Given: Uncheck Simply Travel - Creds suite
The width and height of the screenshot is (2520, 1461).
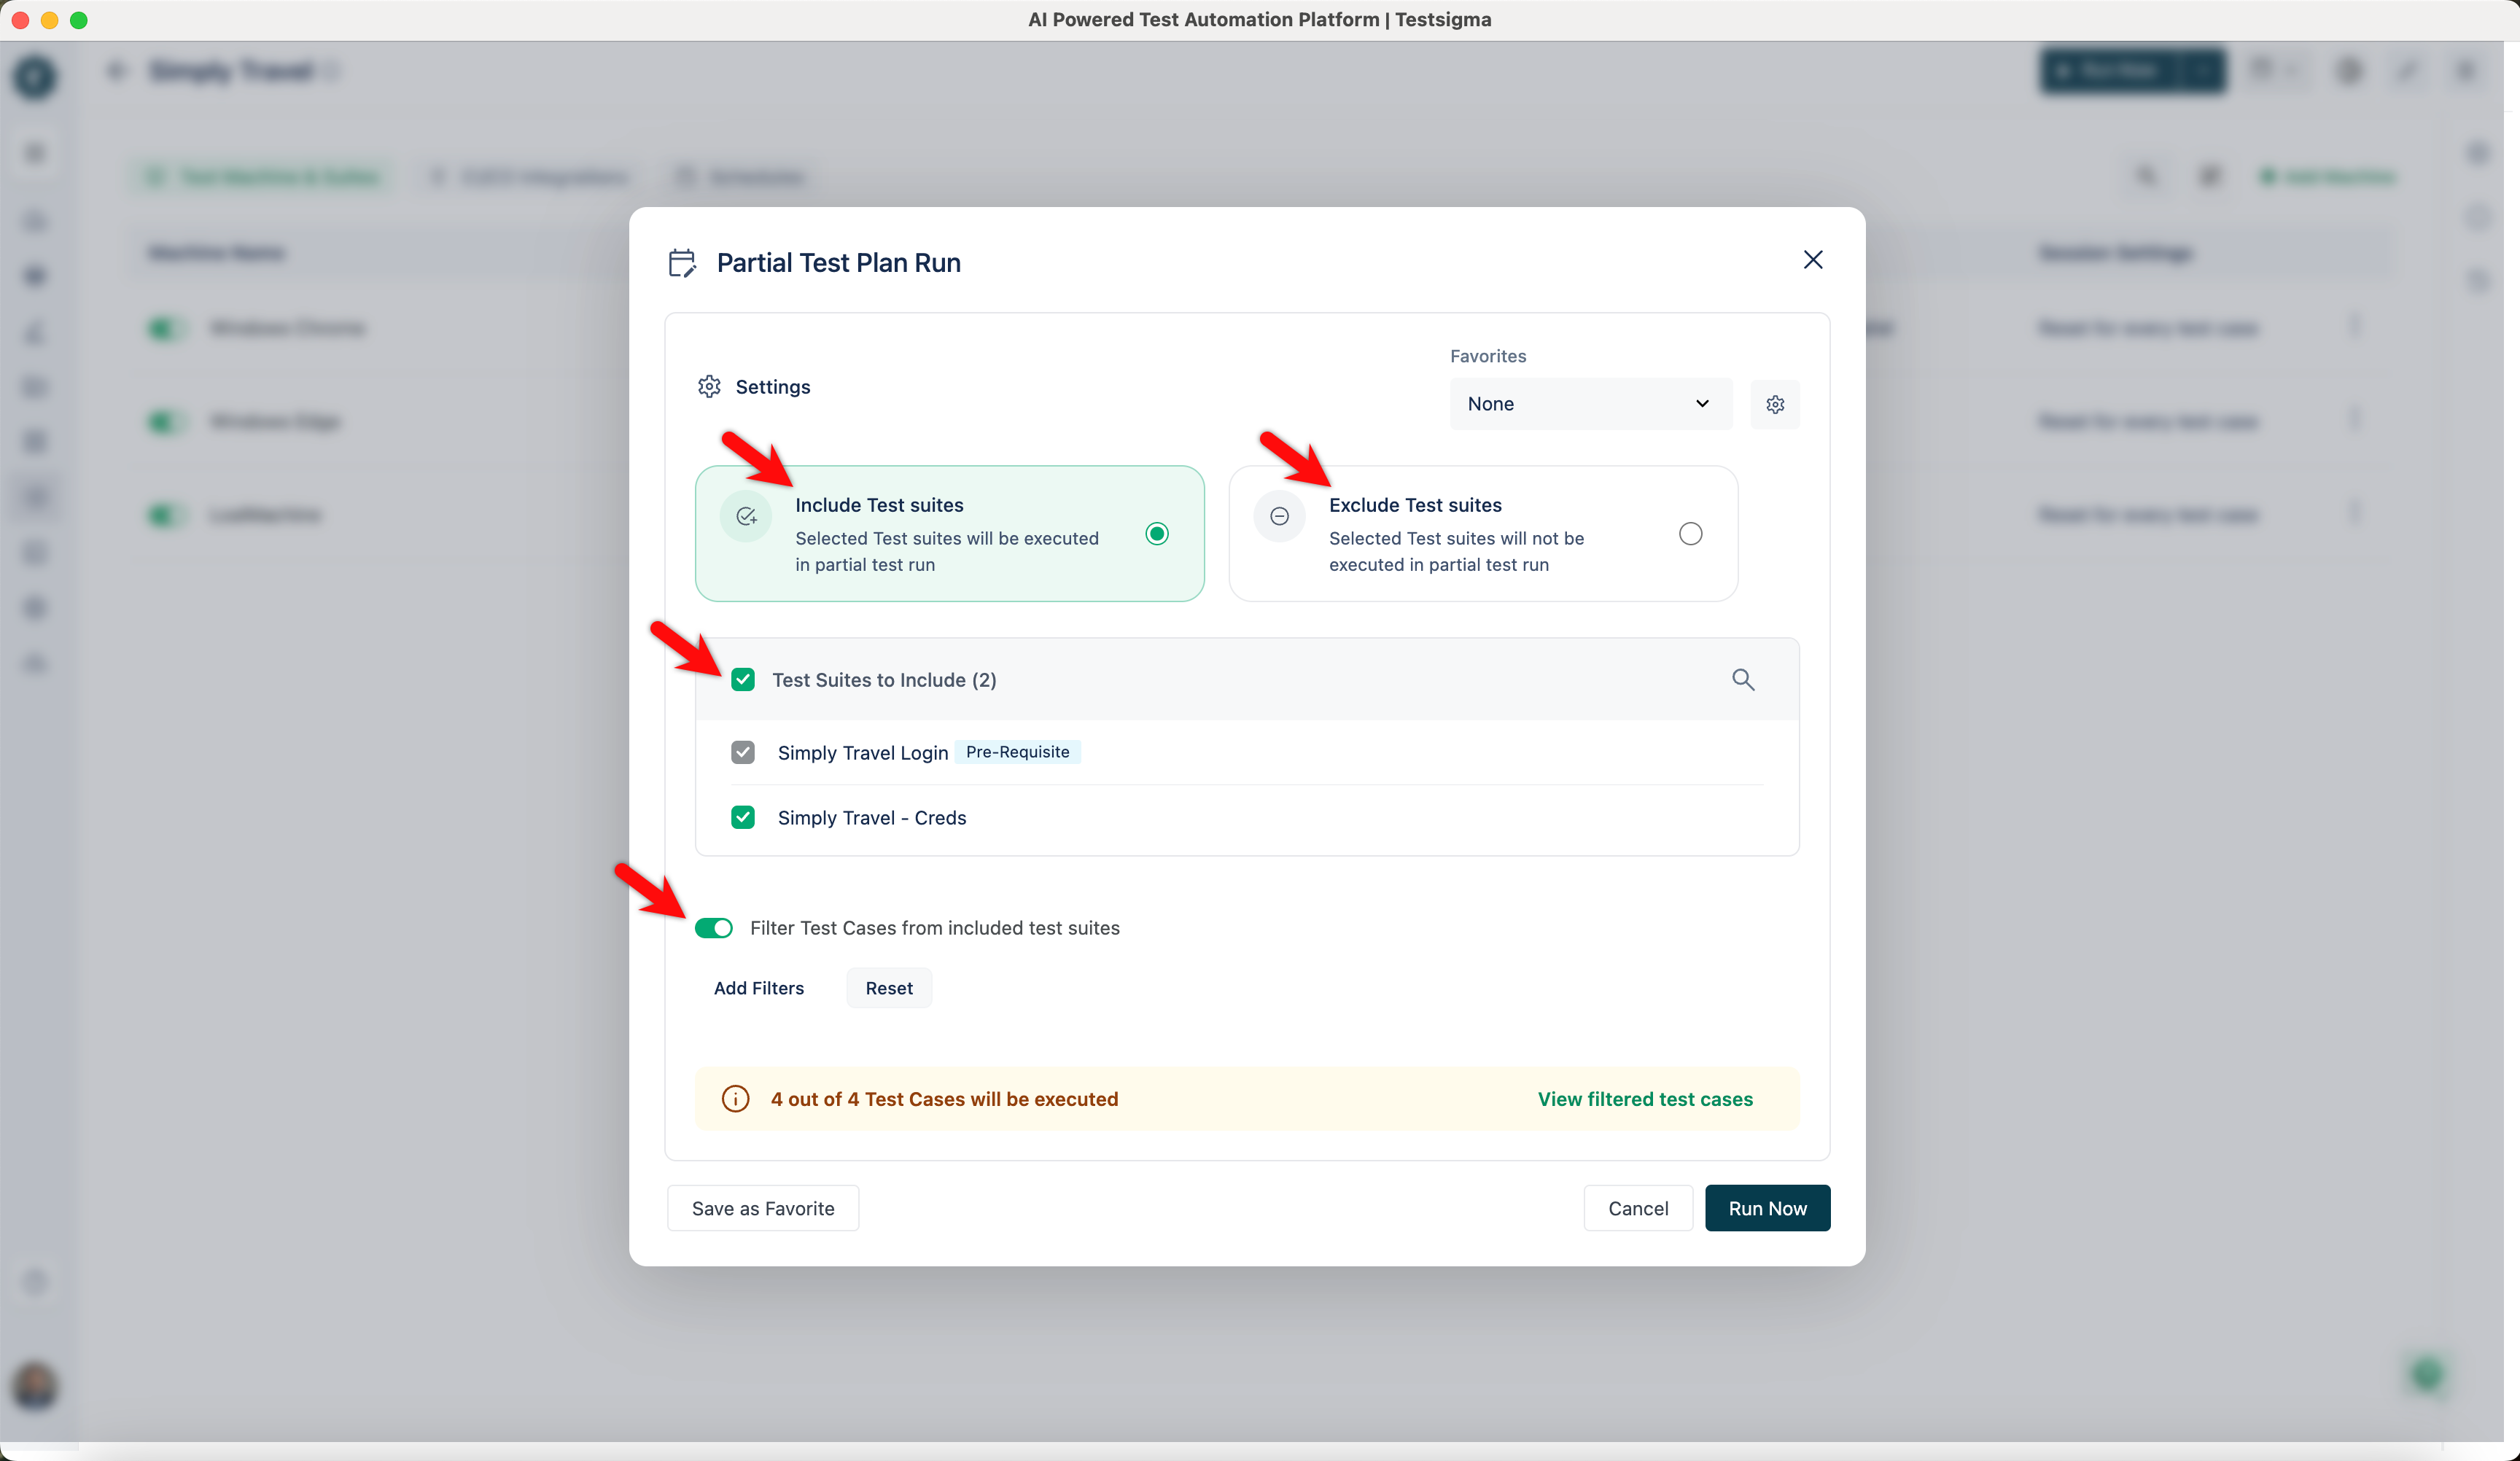Looking at the screenshot, I should pyautogui.click(x=742, y=818).
